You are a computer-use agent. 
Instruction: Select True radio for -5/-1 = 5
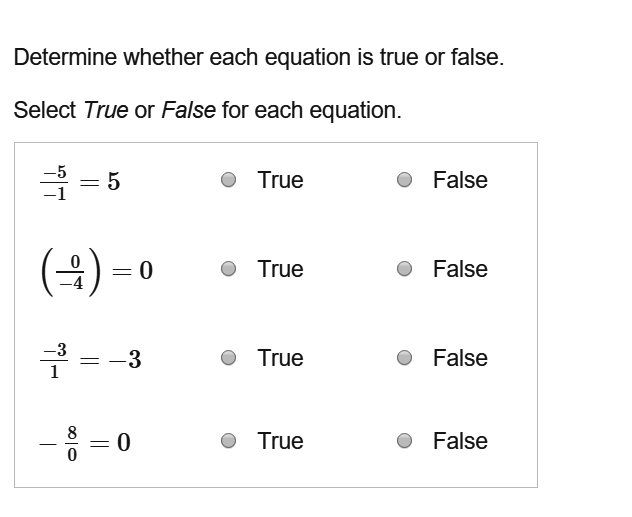click(229, 180)
